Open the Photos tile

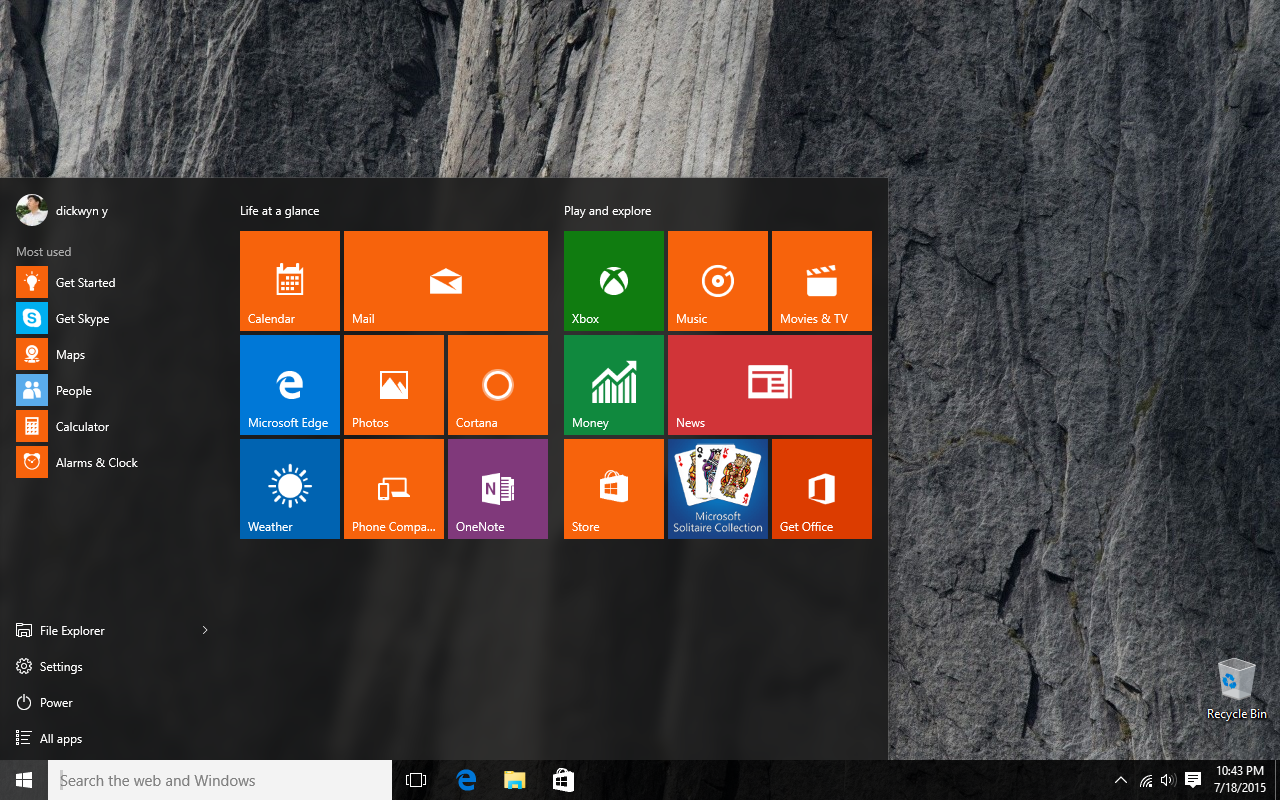[x=394, y=385]
